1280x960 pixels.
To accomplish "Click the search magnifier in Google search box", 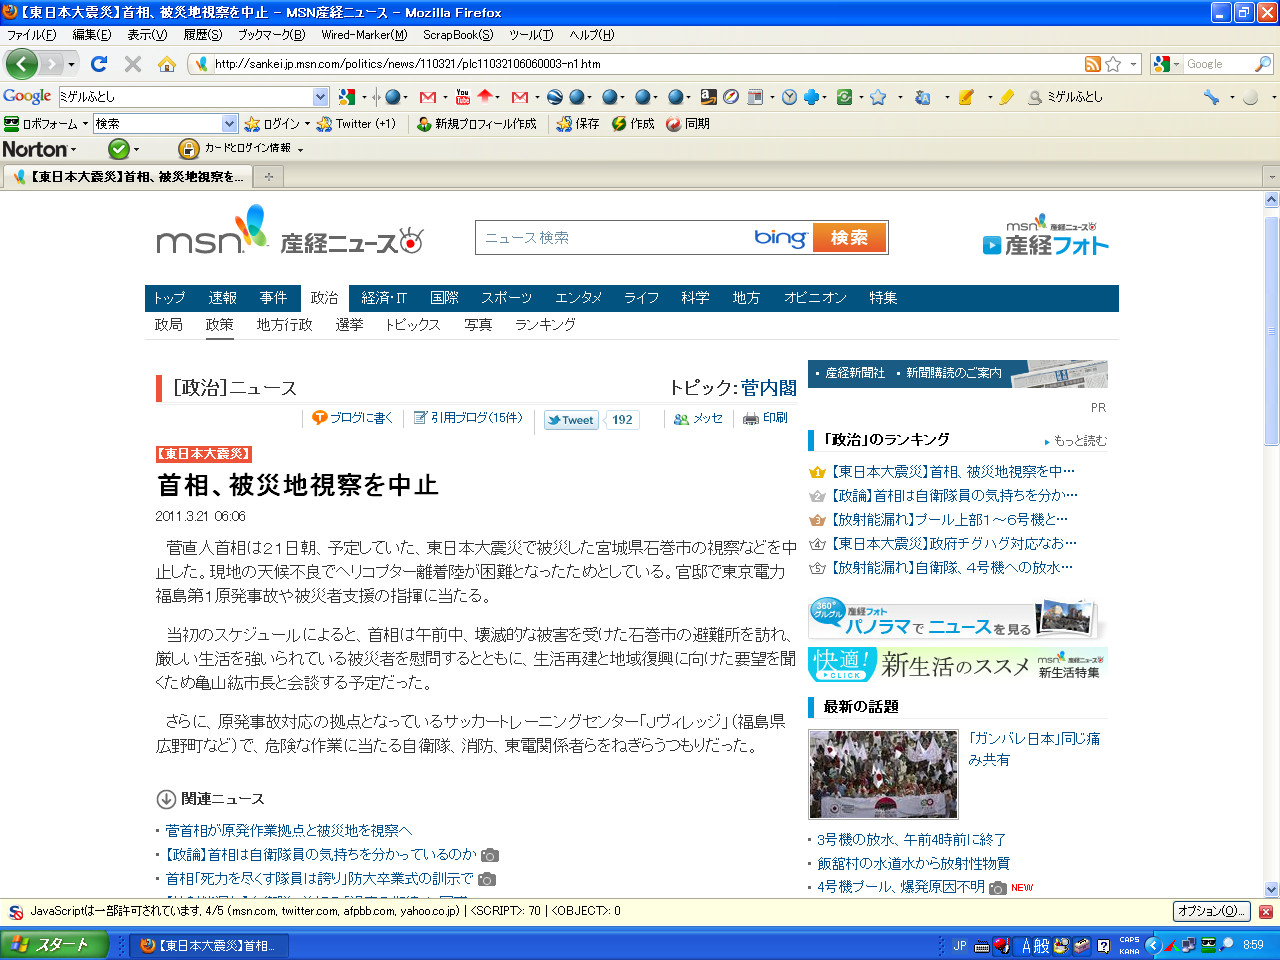I will (1263, 64).
